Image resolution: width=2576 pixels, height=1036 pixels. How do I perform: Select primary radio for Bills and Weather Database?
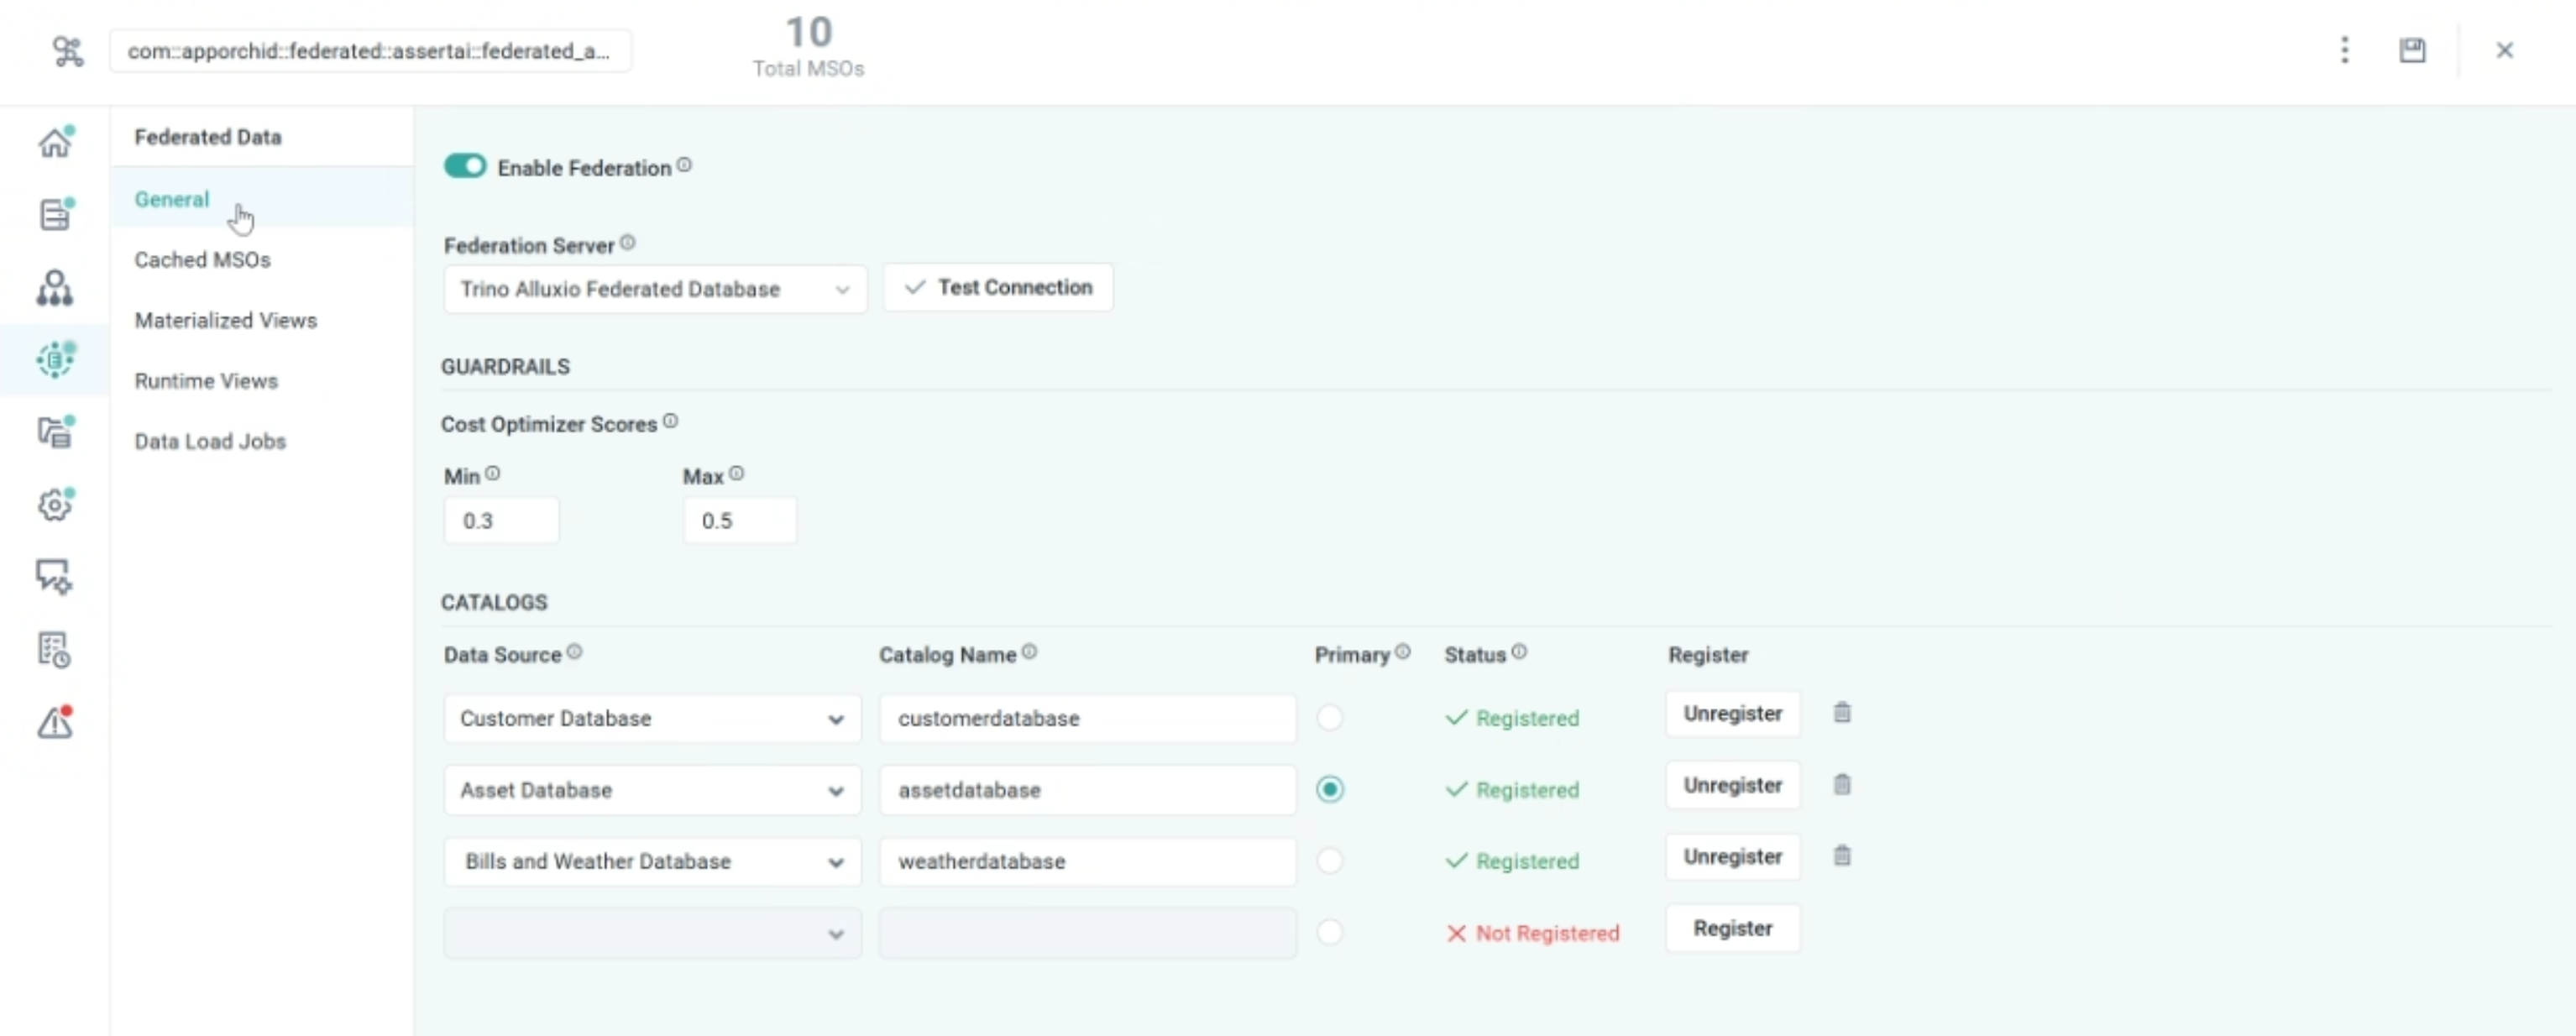1329,861
